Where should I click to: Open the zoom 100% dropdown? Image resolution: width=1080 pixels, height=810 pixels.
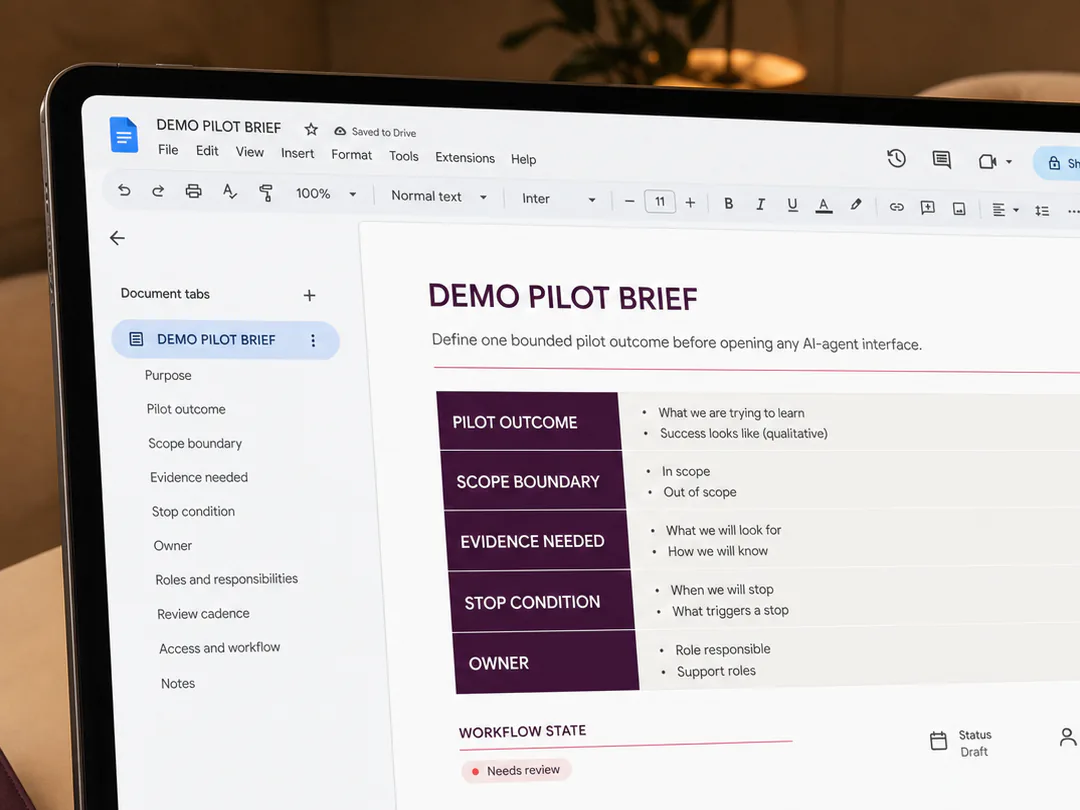[x=326, y=194]
